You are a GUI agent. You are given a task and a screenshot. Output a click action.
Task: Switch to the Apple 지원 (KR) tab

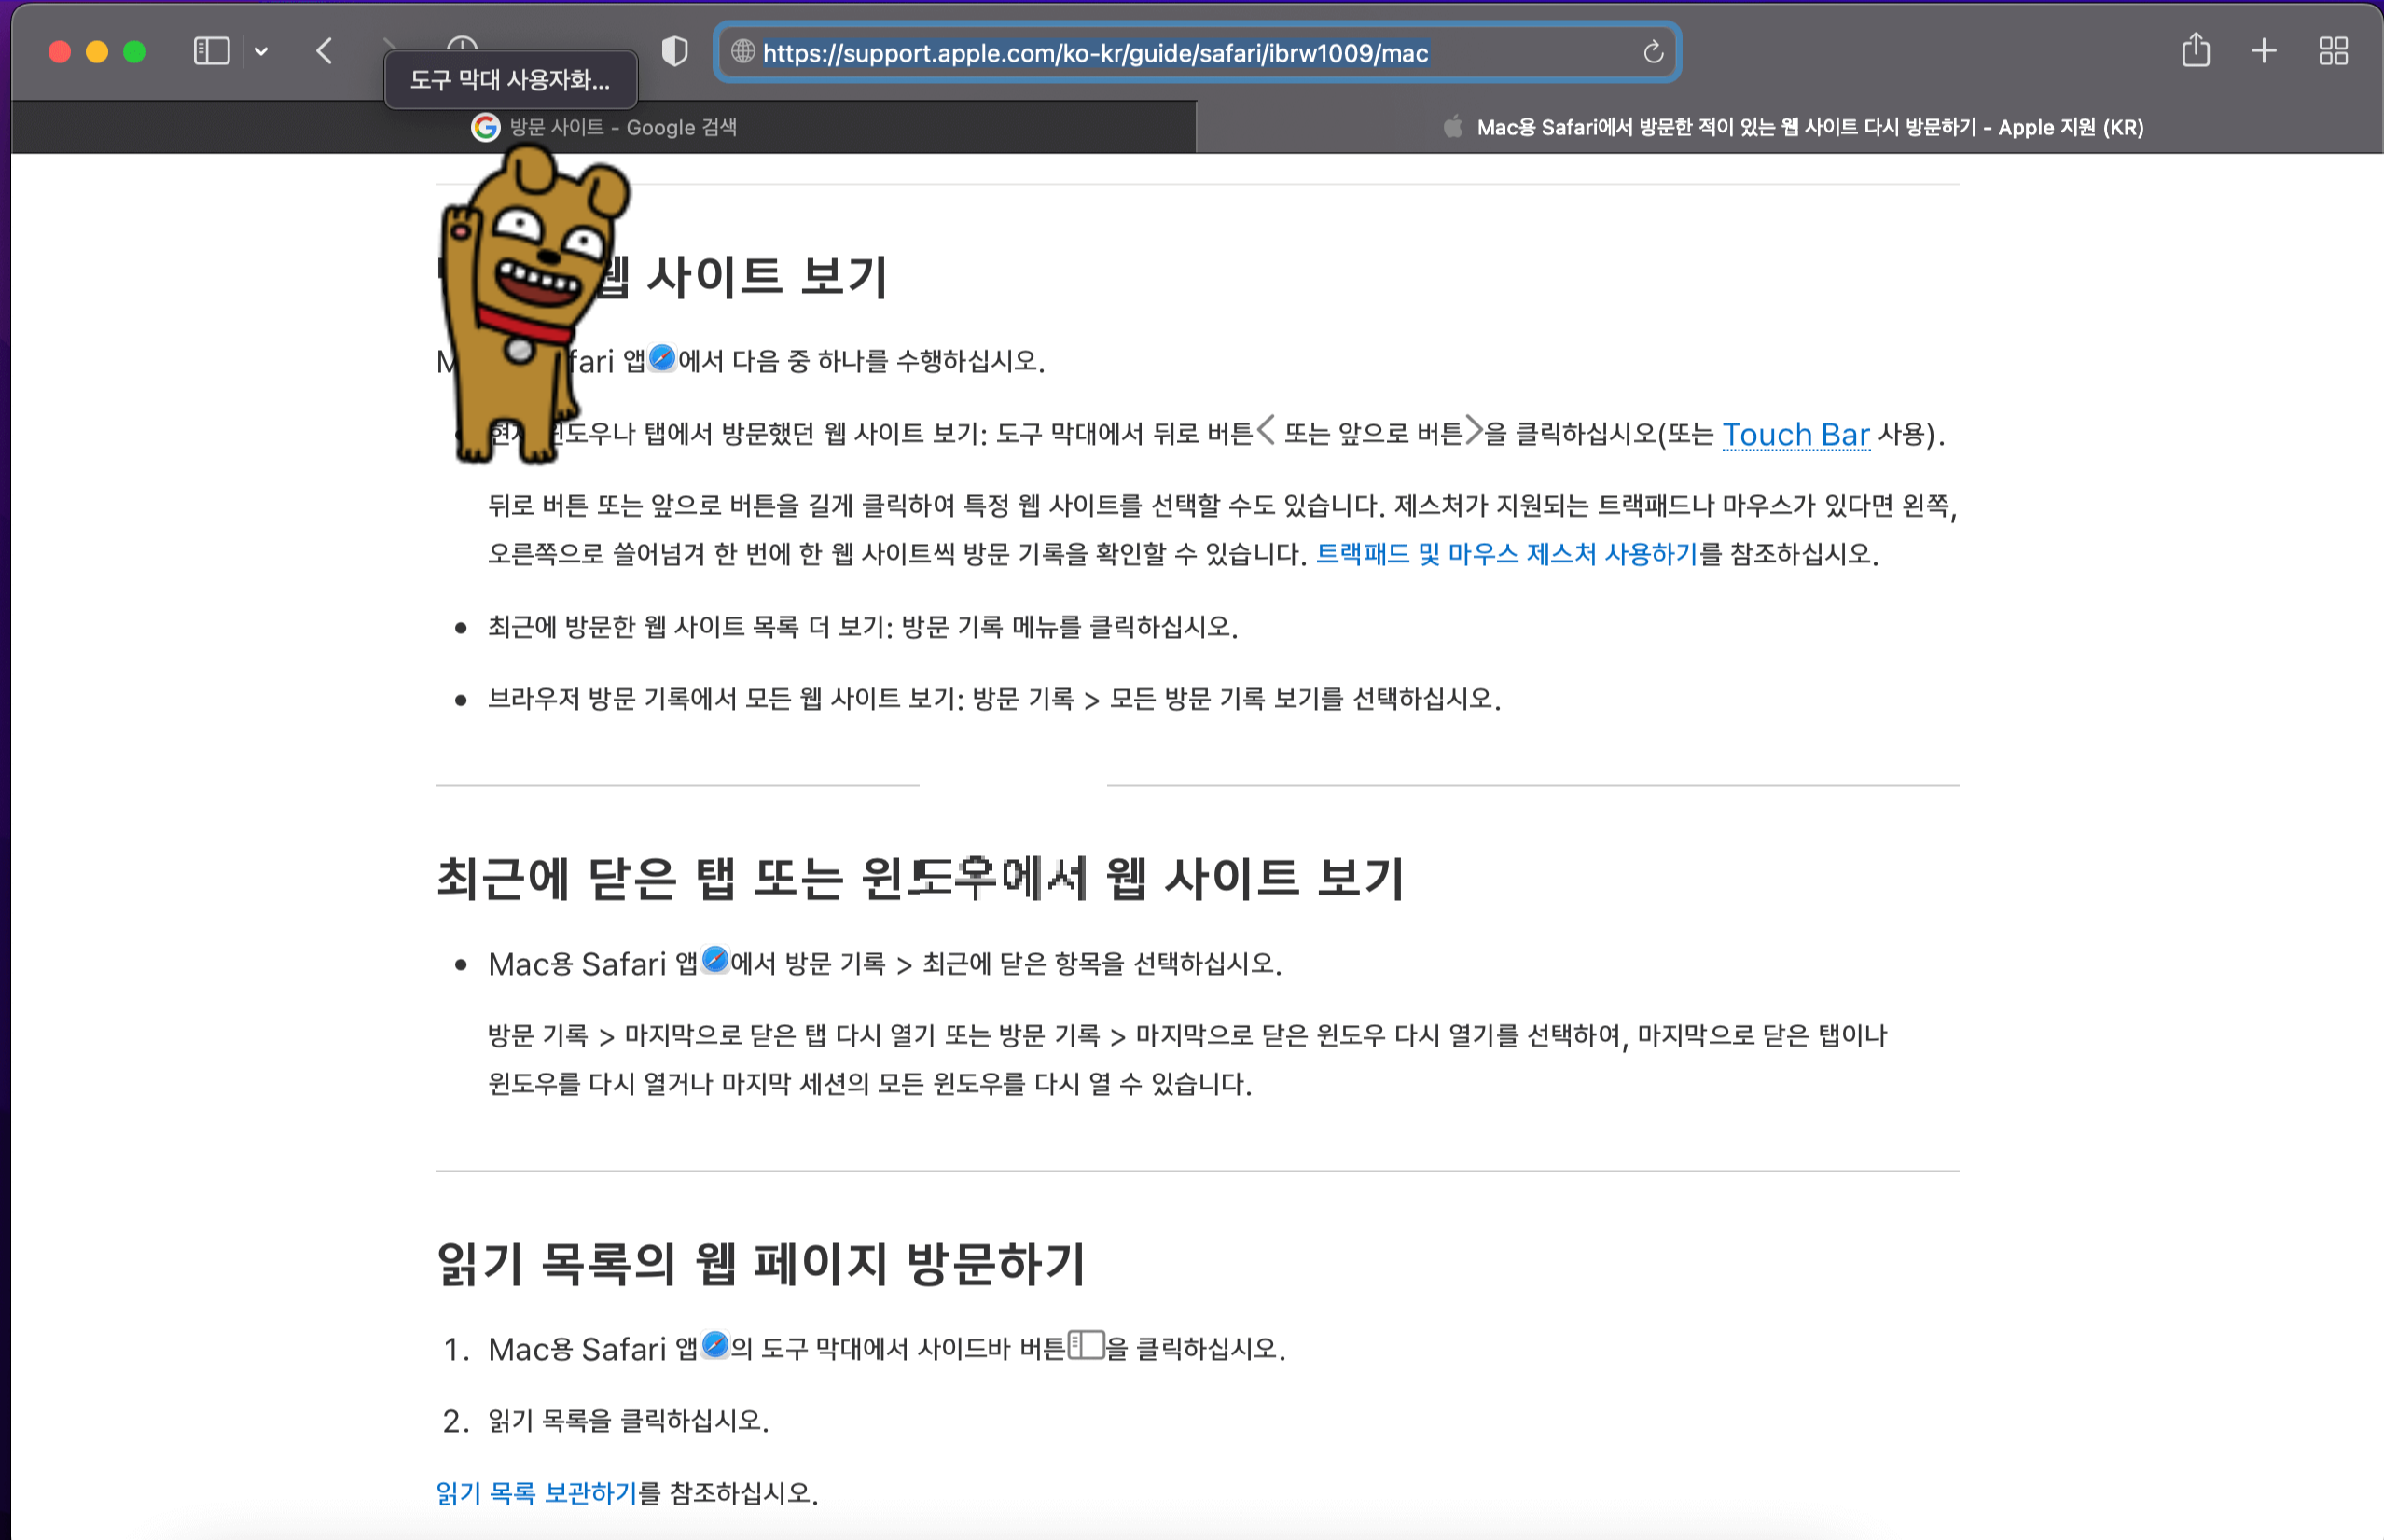click(x=1790, y=127)
